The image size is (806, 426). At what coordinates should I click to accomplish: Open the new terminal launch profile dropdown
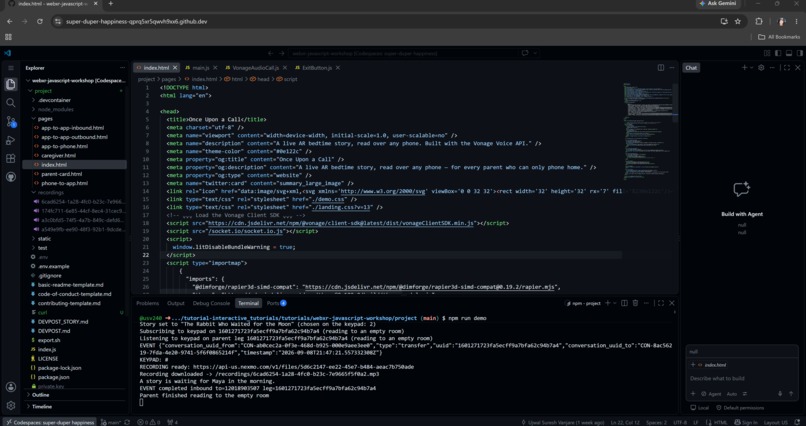click(614, 303)
